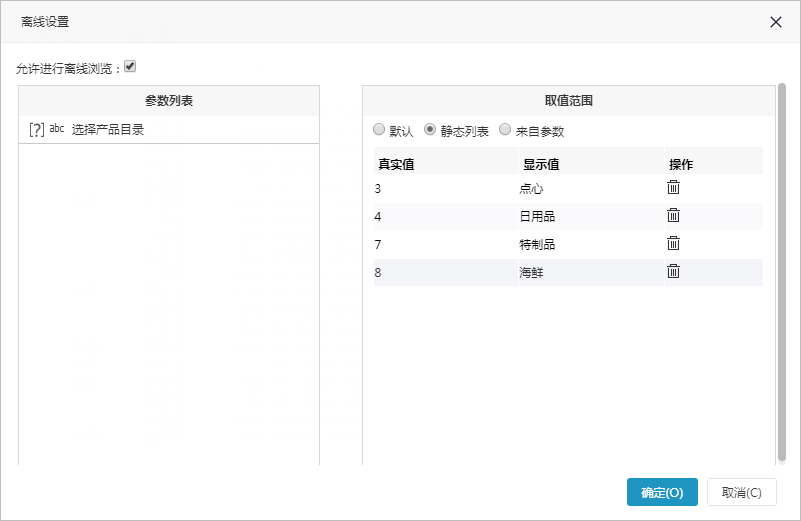This screenshot has width=801, height=521.
Task: Confirm with the 确定(O) button
Action: (x=662, y=492)
